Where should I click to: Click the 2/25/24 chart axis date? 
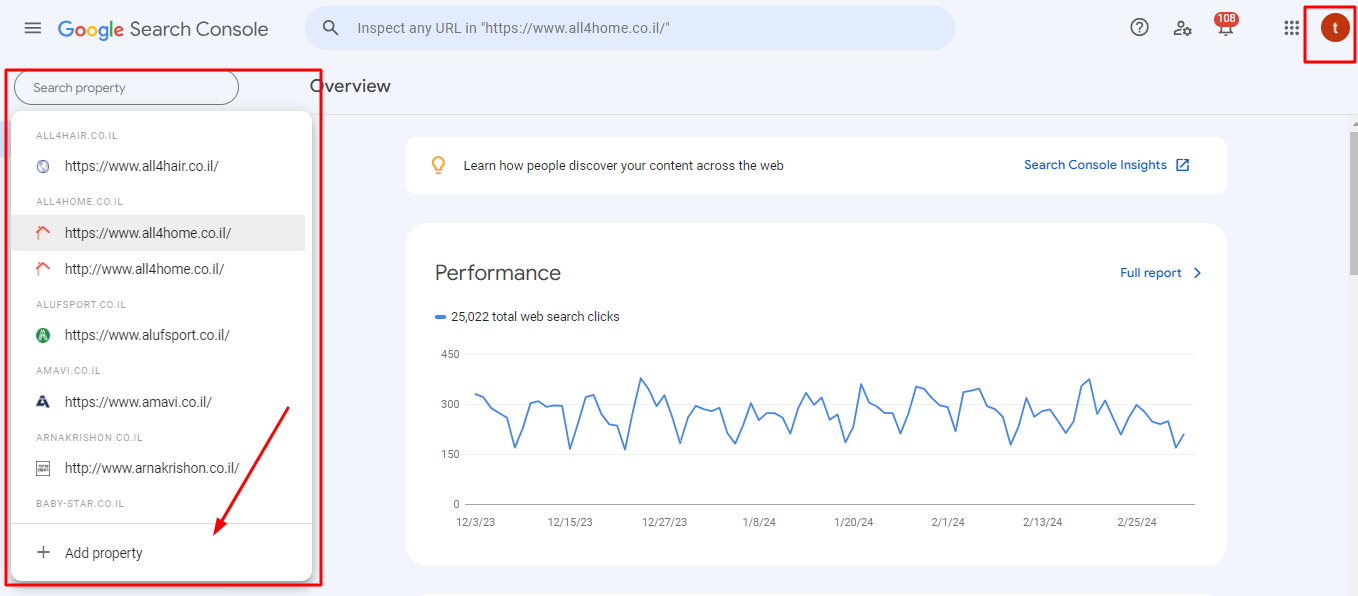tap(1135, 523)
